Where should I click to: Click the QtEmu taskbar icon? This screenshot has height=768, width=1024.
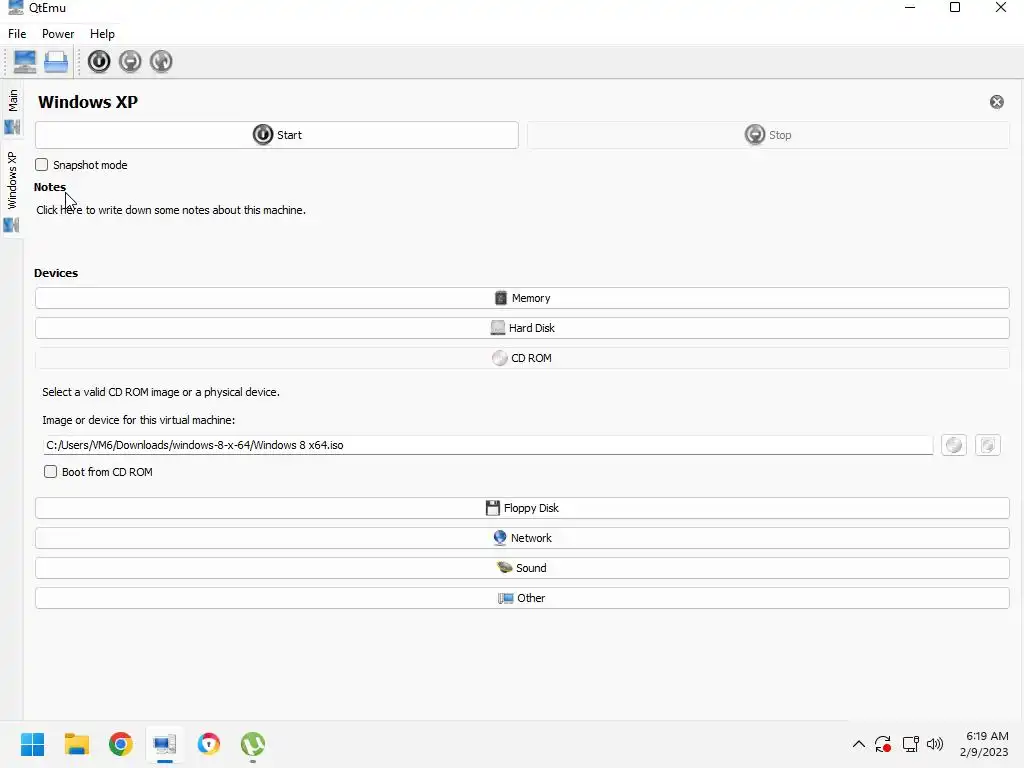pyautogui.click(x=165, y=744)
